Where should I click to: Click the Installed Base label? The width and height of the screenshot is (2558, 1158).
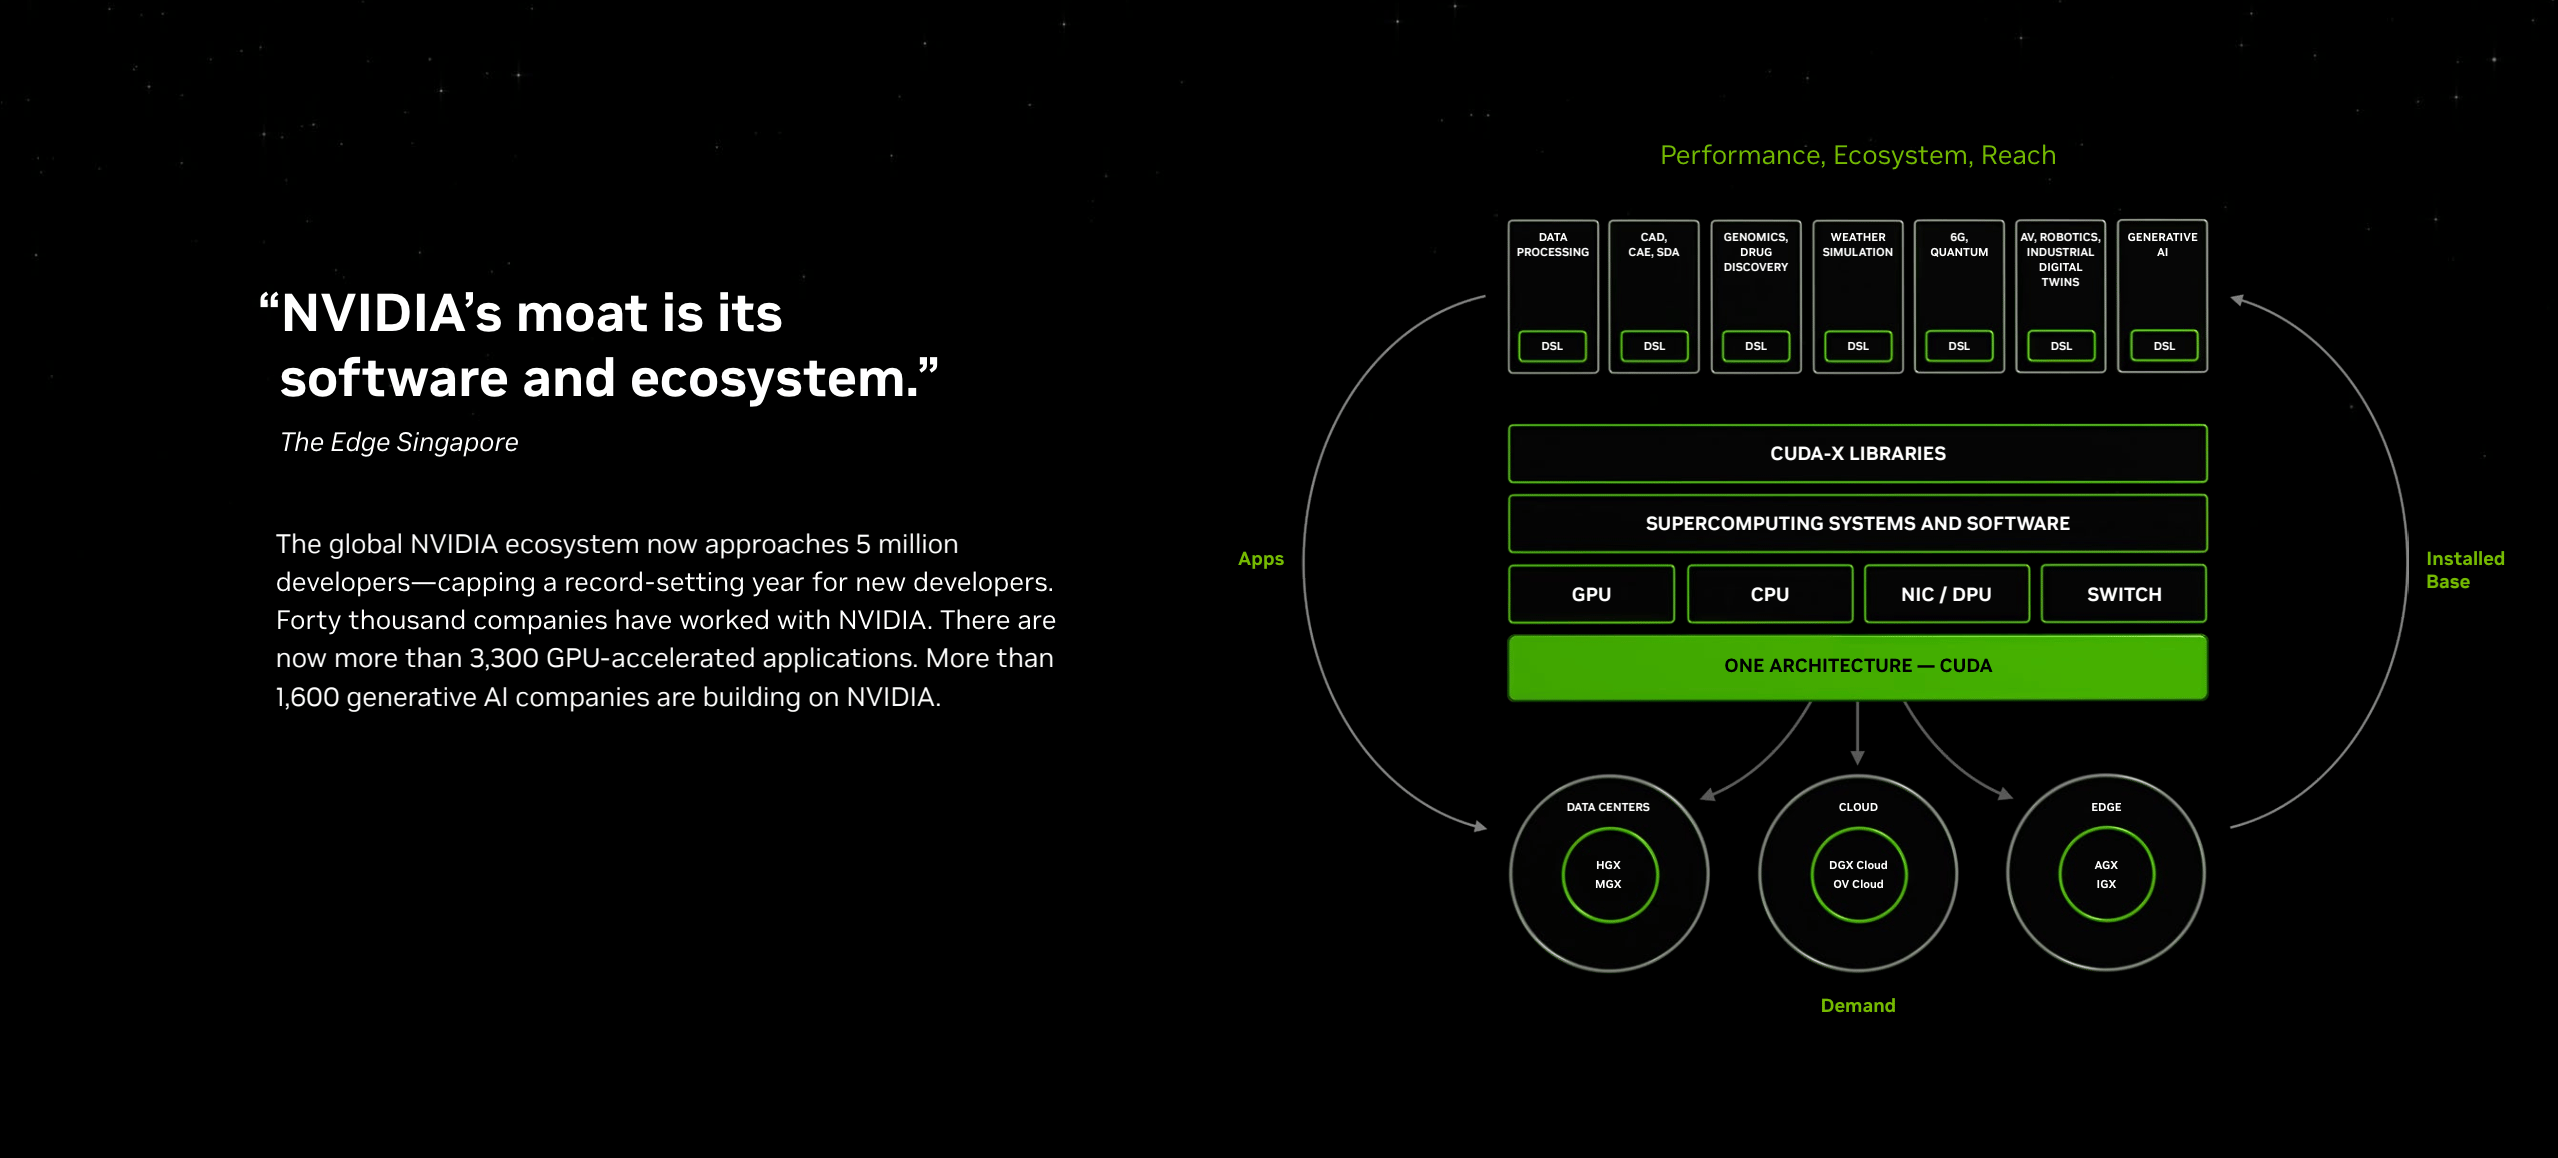click(2464, 570)
